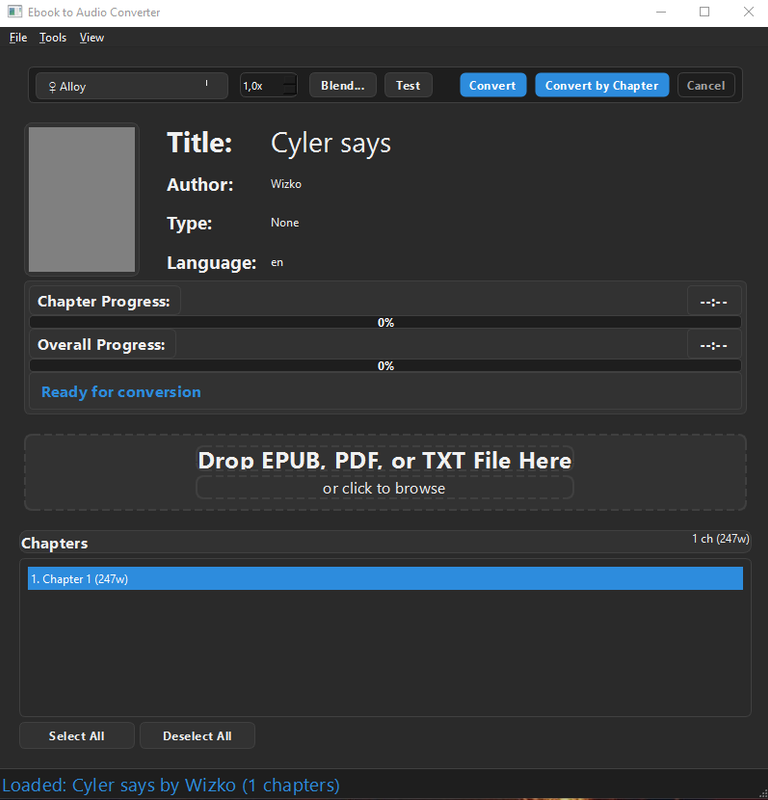768x800 pixels.
Task: Maximize the Ebook to Audio Converter window
Action: [704, 12]
